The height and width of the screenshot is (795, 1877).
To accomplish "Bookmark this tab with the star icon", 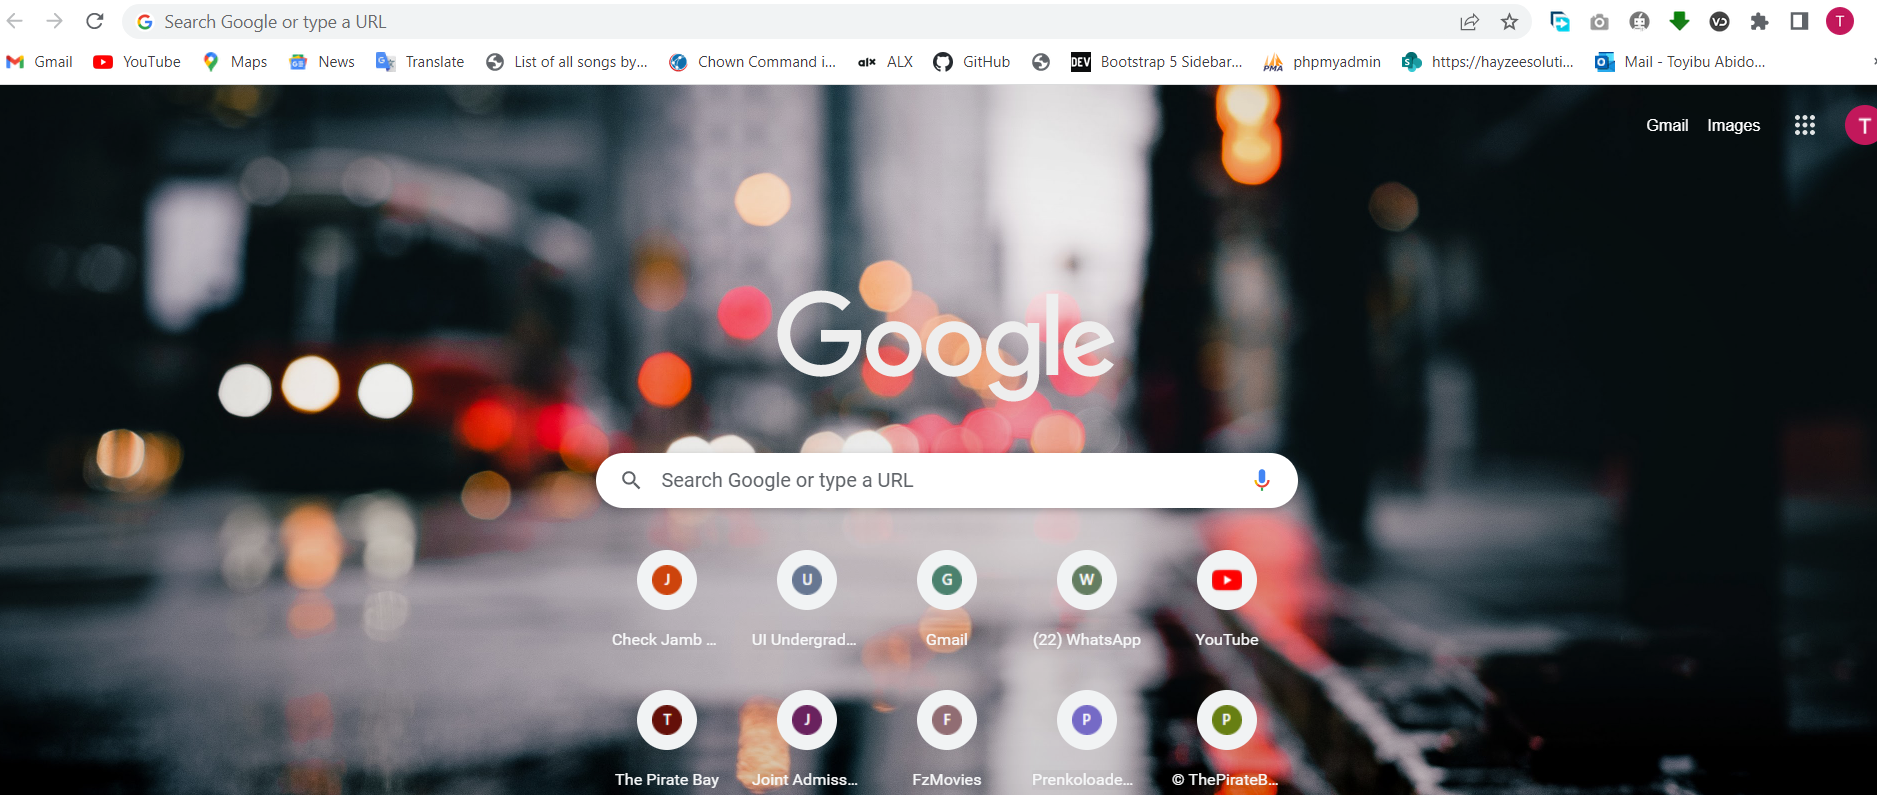I will [1510, 22].
